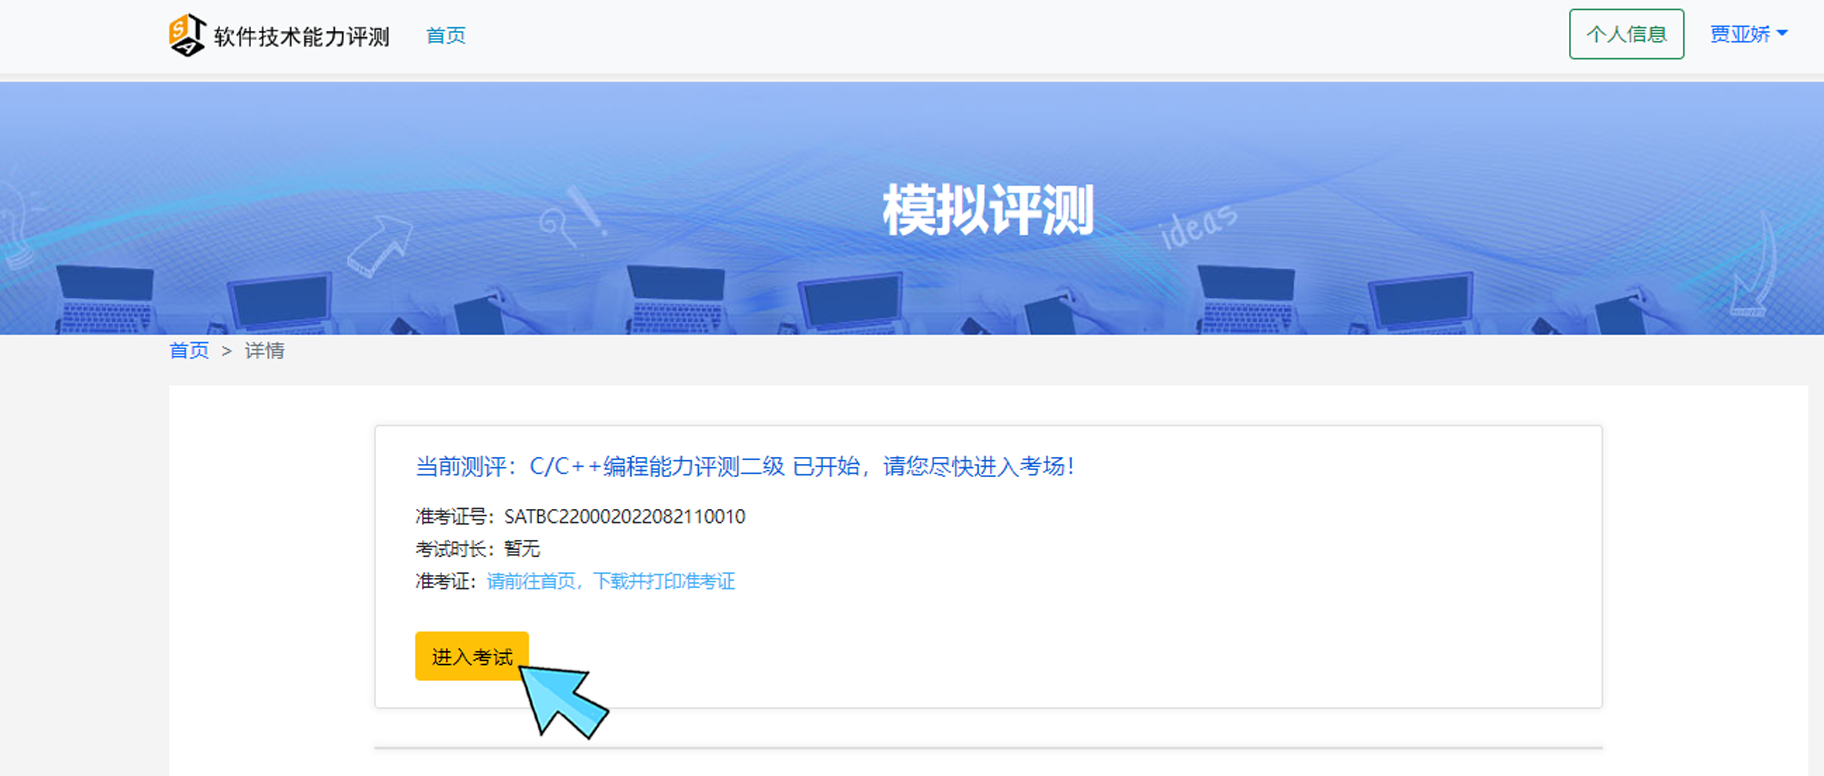The image size is (1824, 776).
Task: Open the 个人信息 button
Action: (x=1626, y=34)
